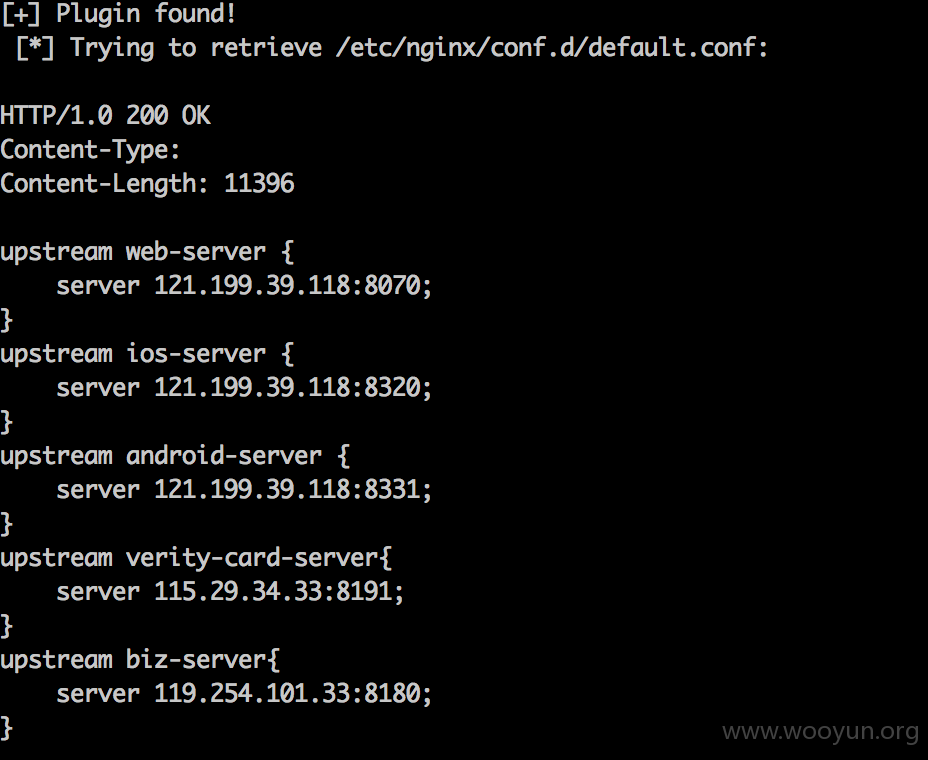The image size is (928, 760).
Task: Click the server address 115.29.34.33:8191
Action: [274, 592]
